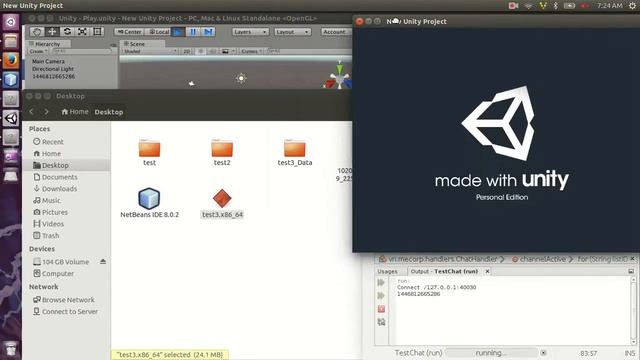Click the scene orientation axis gizmo
640x360 pixels.
coord(338,76)
